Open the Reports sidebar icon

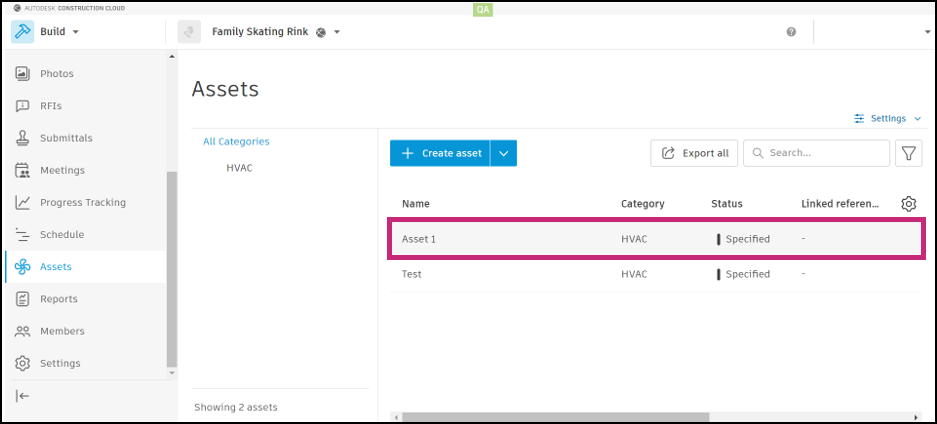coord(23,299)
